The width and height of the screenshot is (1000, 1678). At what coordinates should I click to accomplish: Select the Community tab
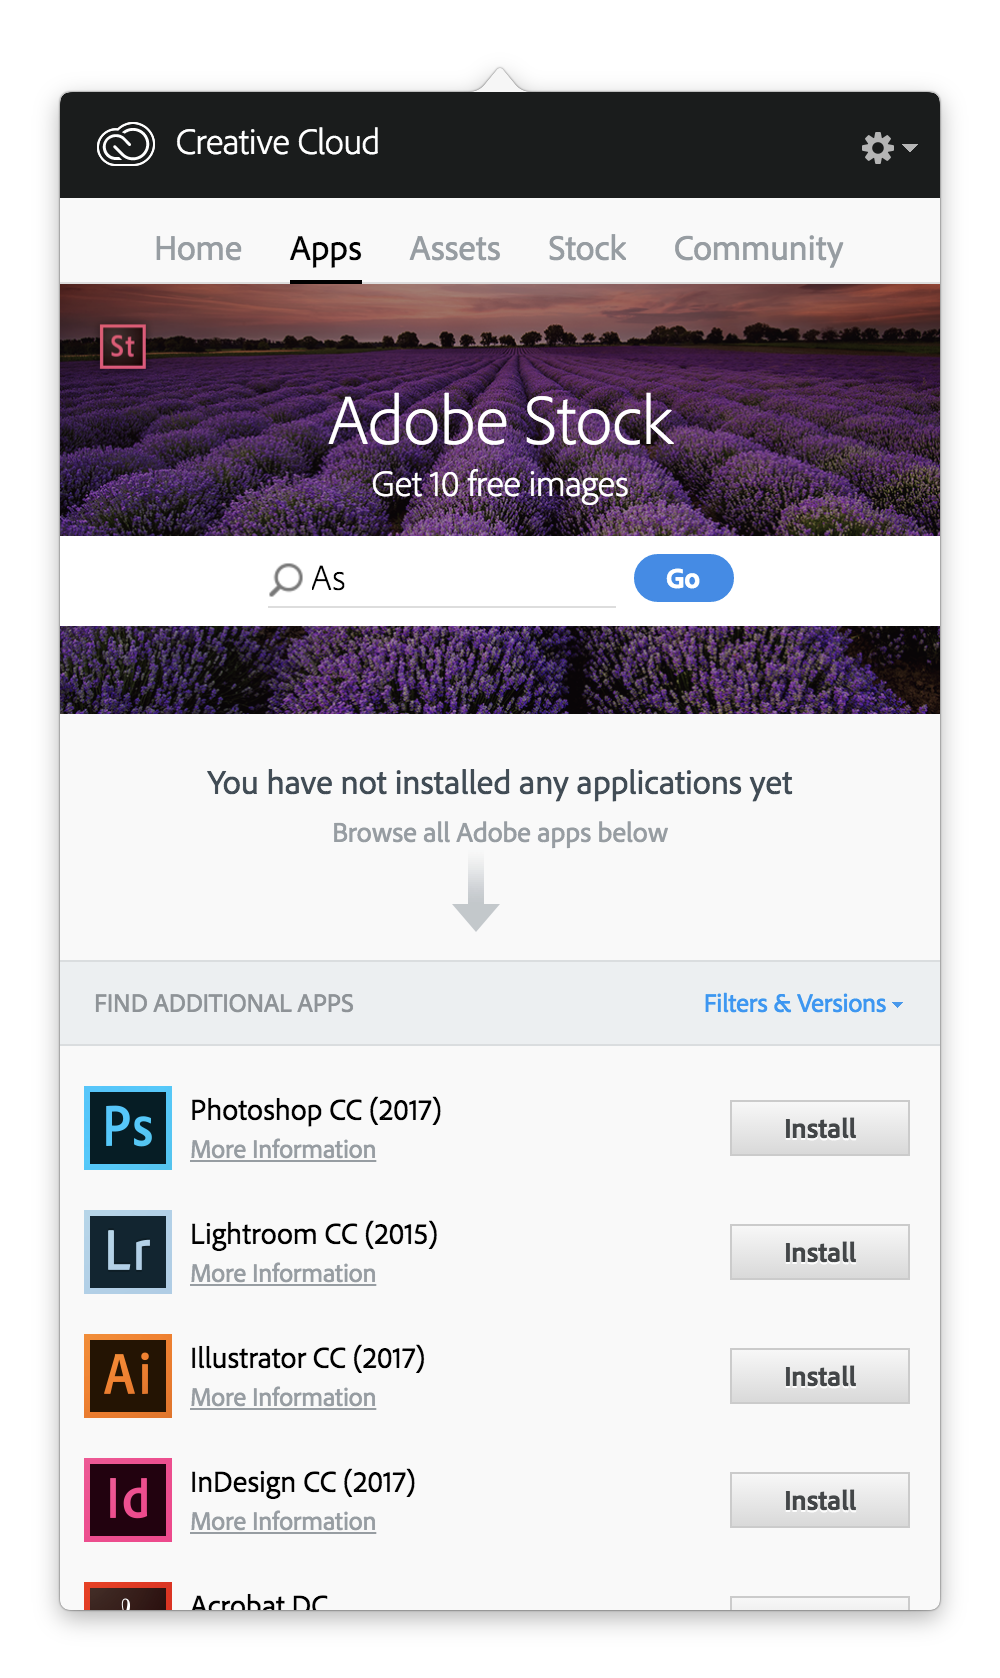pos(758,249)
